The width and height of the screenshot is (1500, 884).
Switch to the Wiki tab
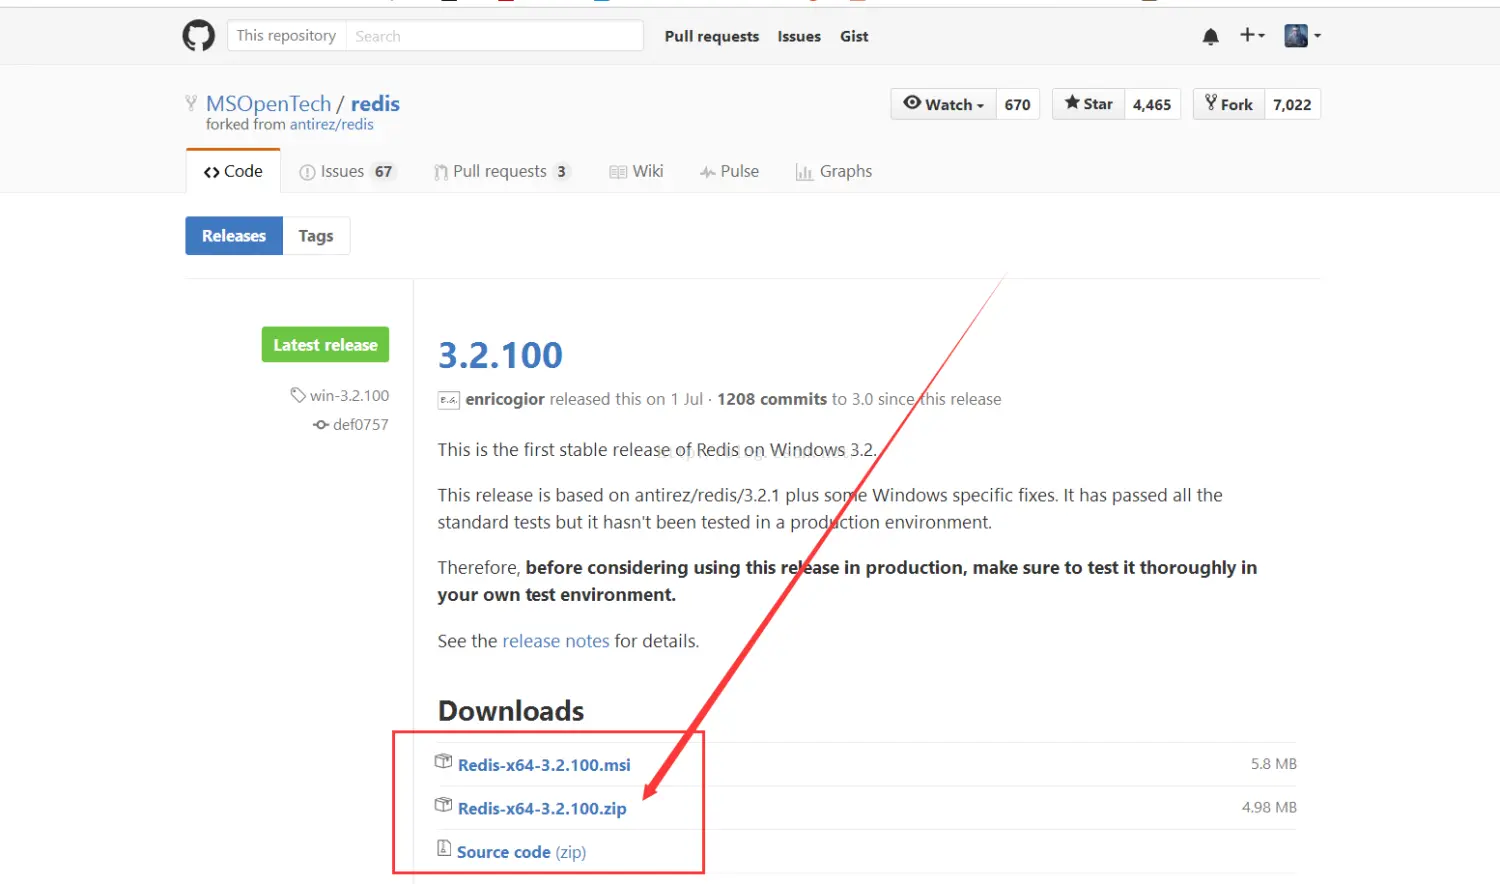[x=636, y=172]
